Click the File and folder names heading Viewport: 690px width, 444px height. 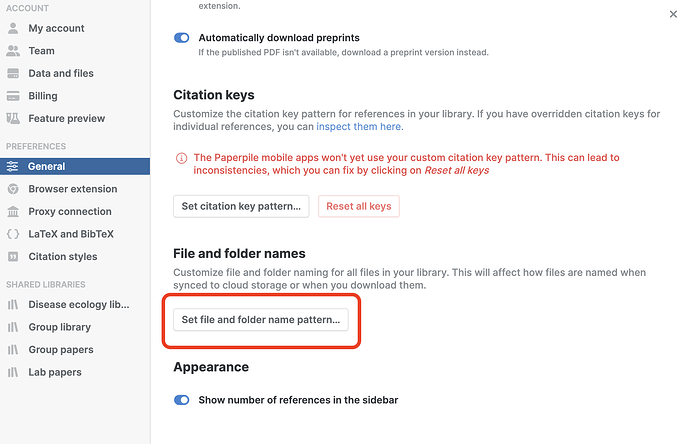pos(239,253)
